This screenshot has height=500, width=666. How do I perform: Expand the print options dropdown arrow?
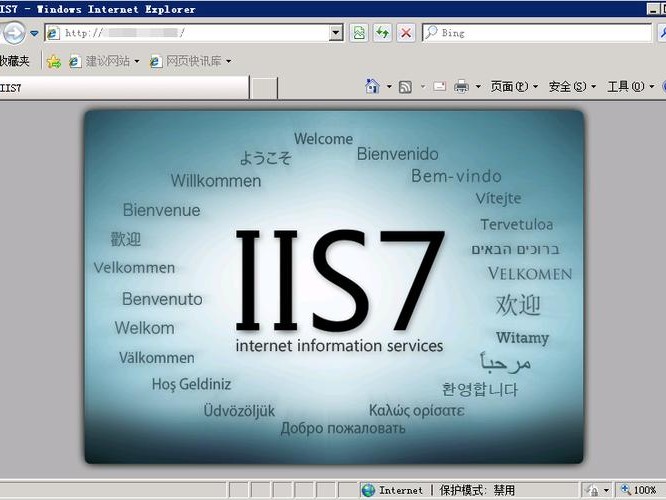coord(478,87)
